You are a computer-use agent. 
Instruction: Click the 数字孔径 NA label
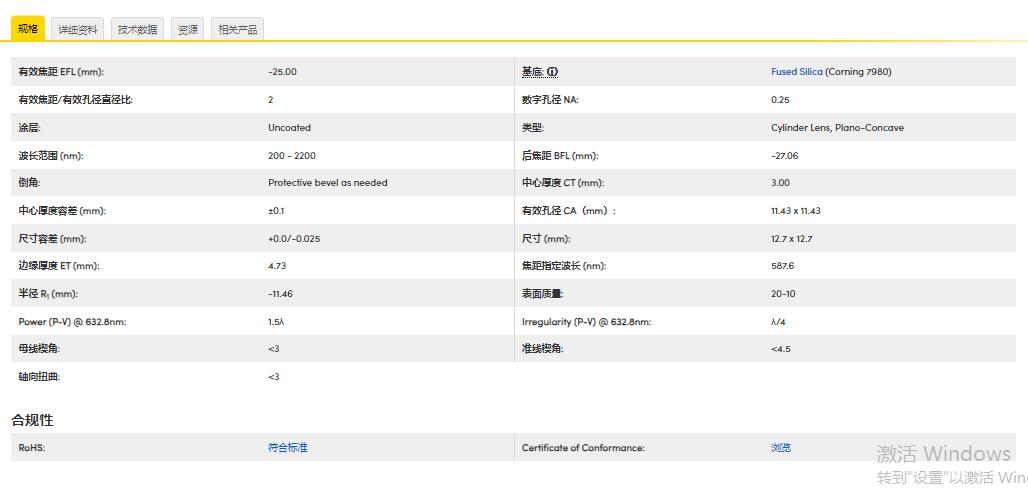point(551,100)
